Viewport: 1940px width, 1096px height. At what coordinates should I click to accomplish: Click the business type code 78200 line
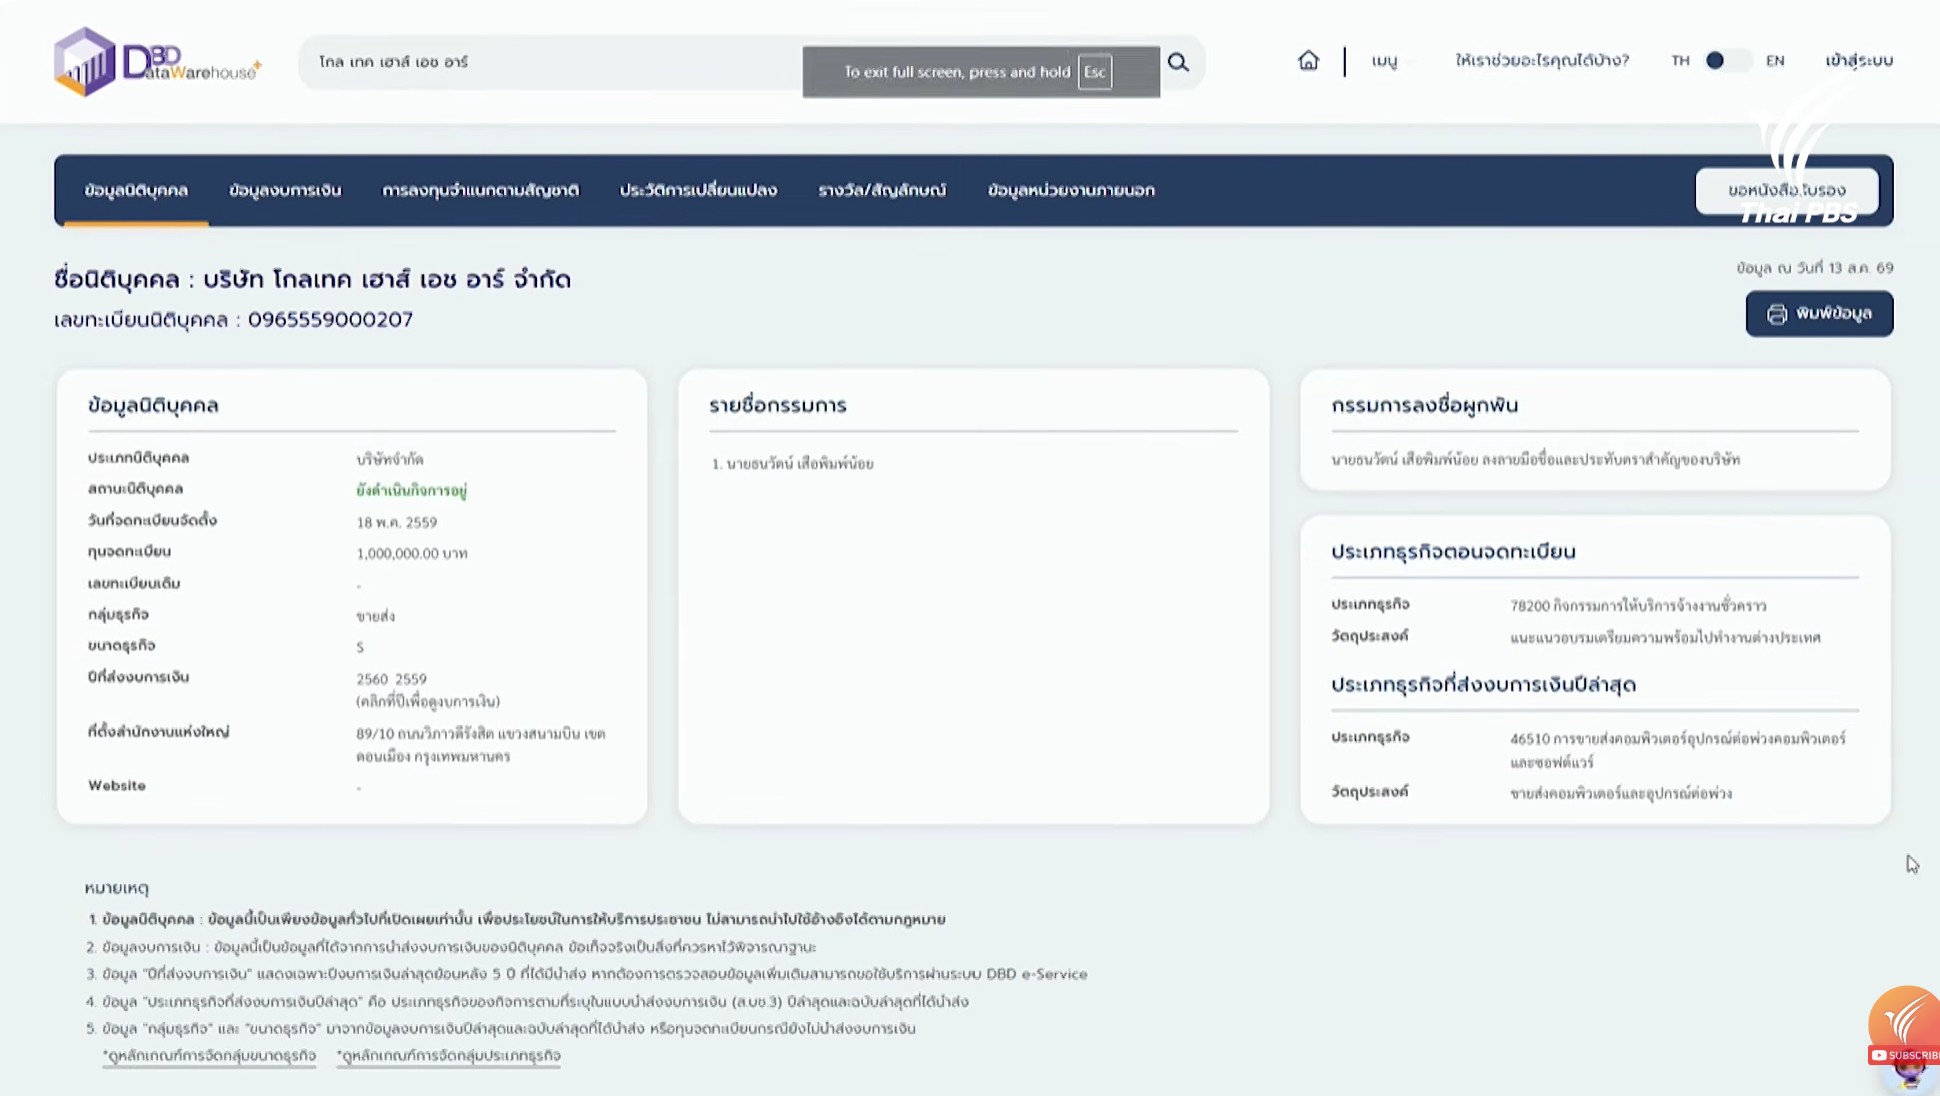(x=1638, y=606)
